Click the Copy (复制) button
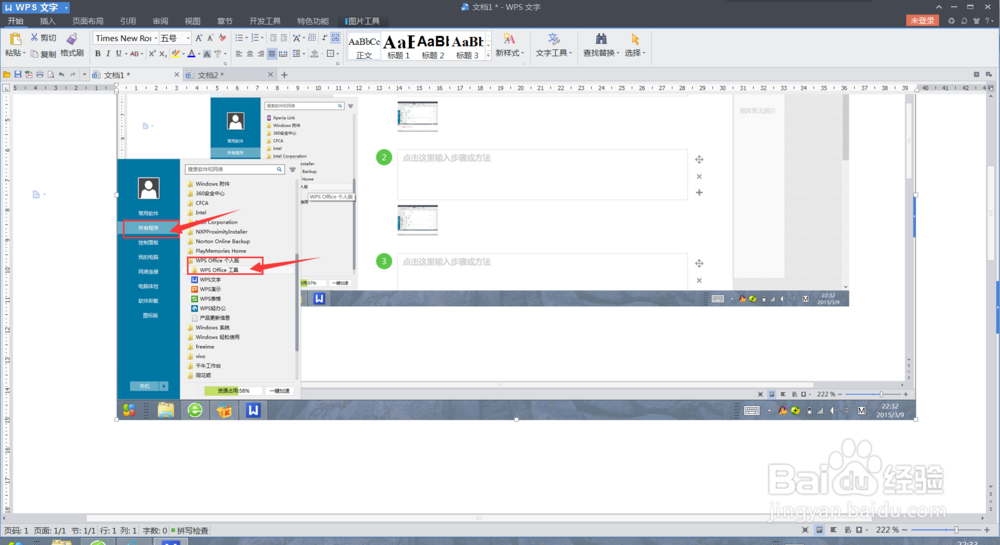Screen dimensions: 1000x545 click(43, 54)
